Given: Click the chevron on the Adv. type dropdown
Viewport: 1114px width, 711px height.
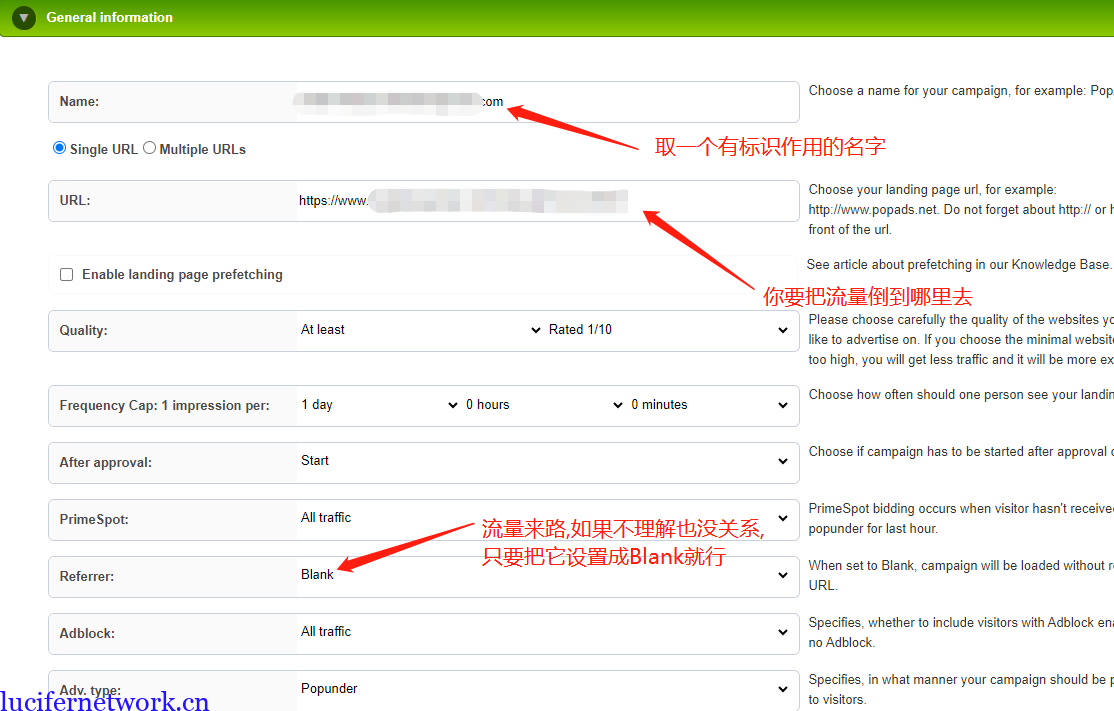Looking at the screenshot, I should (x=783, y=689).
